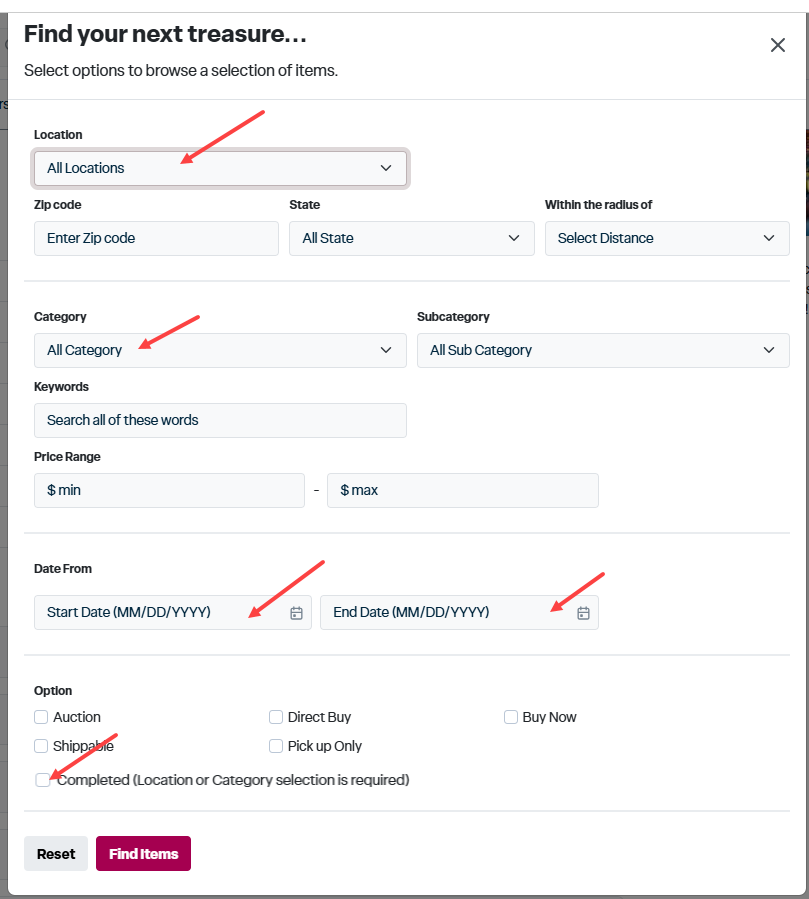Tick the Buy Now checkbox
This screenshot has height=899, width=809.
(x=511, y=717)
